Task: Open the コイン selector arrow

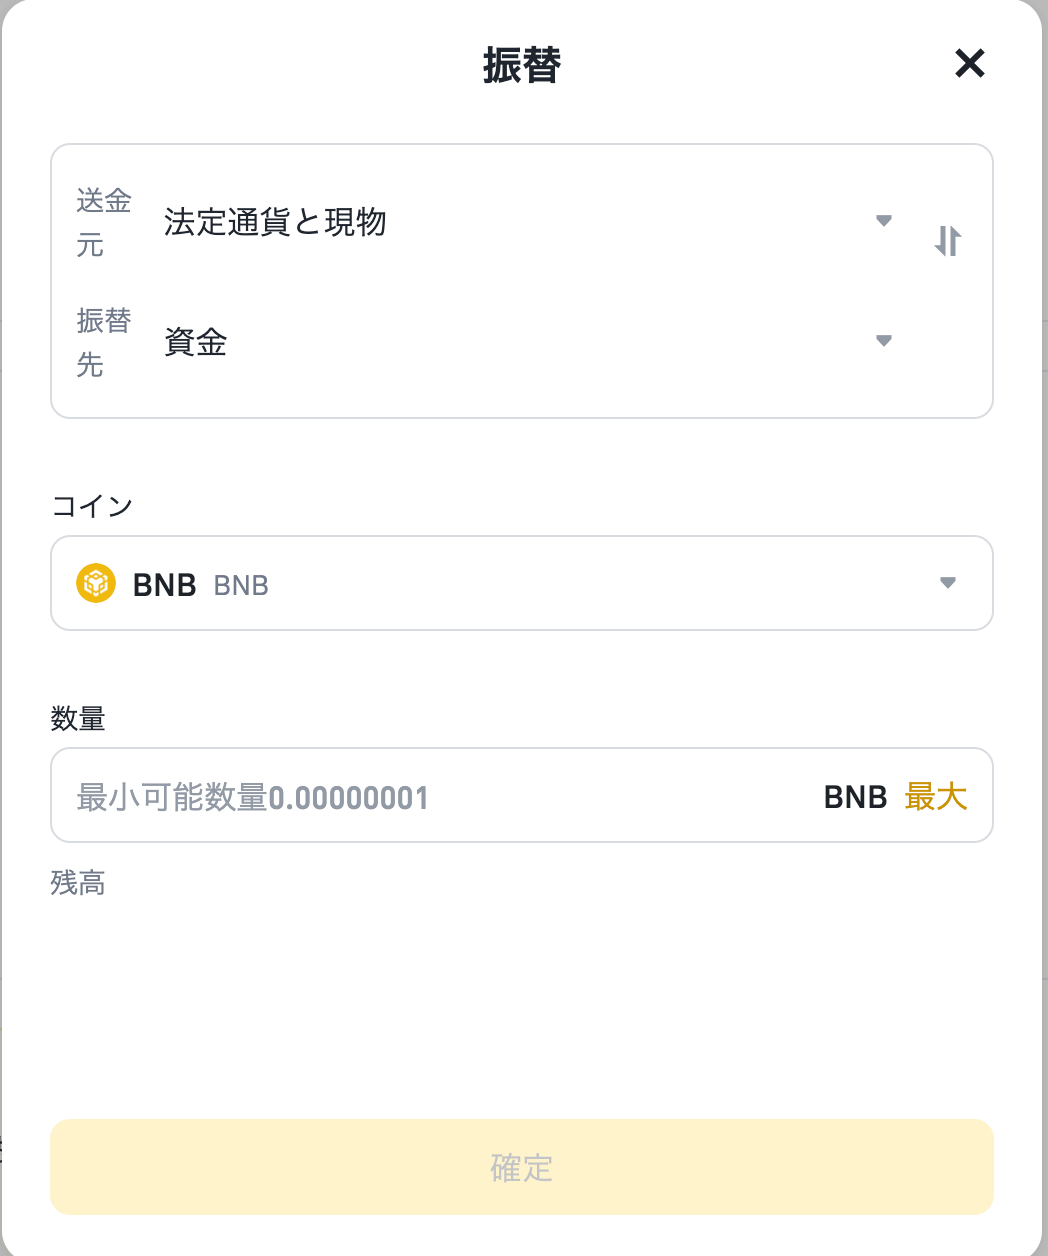Action: point(948,583)
